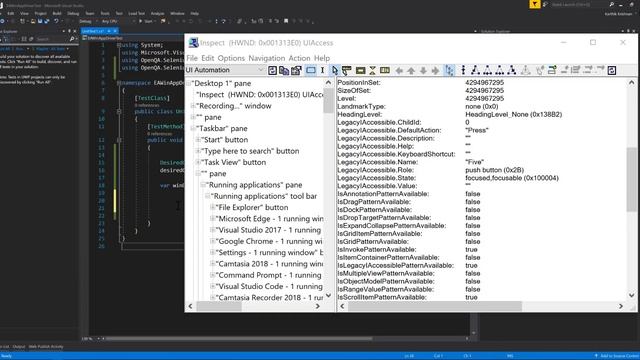Expand the "File Explorer" button tree node
640x360 pixels.
(x=212, y=207)
